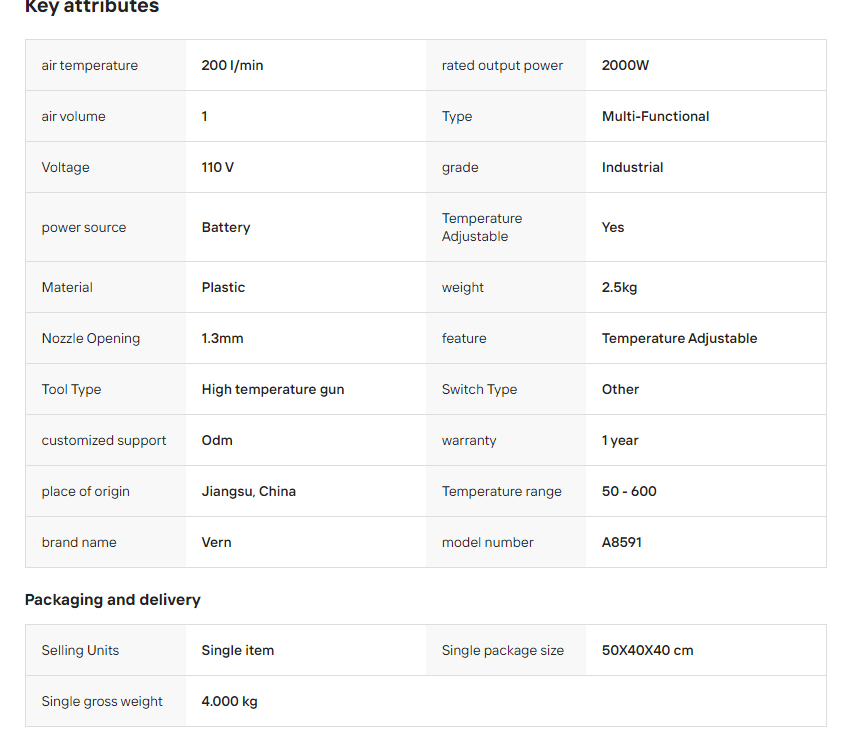Click the High temperature gun value

pos(272,389)
